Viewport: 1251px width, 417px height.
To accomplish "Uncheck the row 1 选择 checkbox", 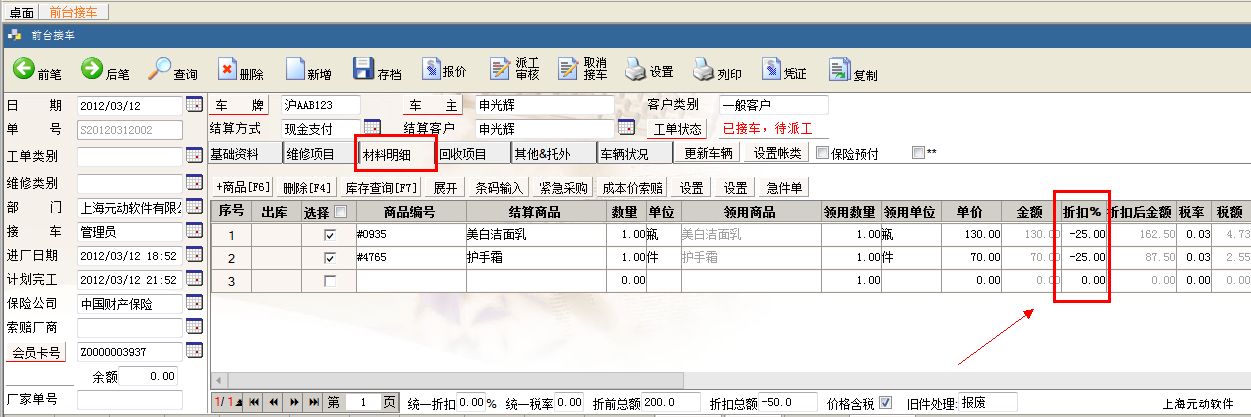I will 330,235.
